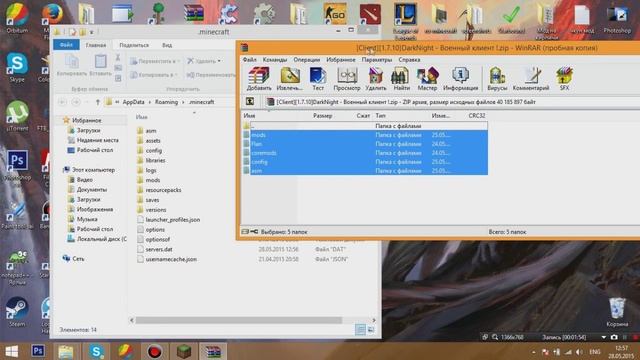Screen dimensions: 640x360
Task: Open WinRAR Операции menu
Action: coord(307,60)
